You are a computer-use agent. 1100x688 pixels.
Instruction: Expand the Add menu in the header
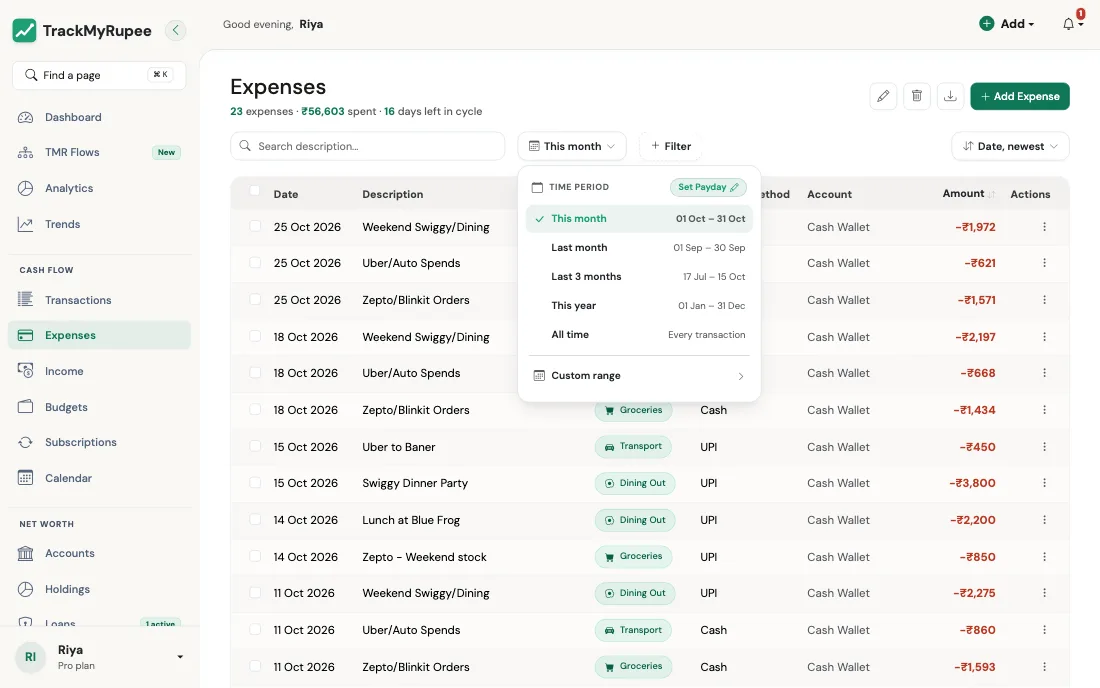click(1007, 24)
